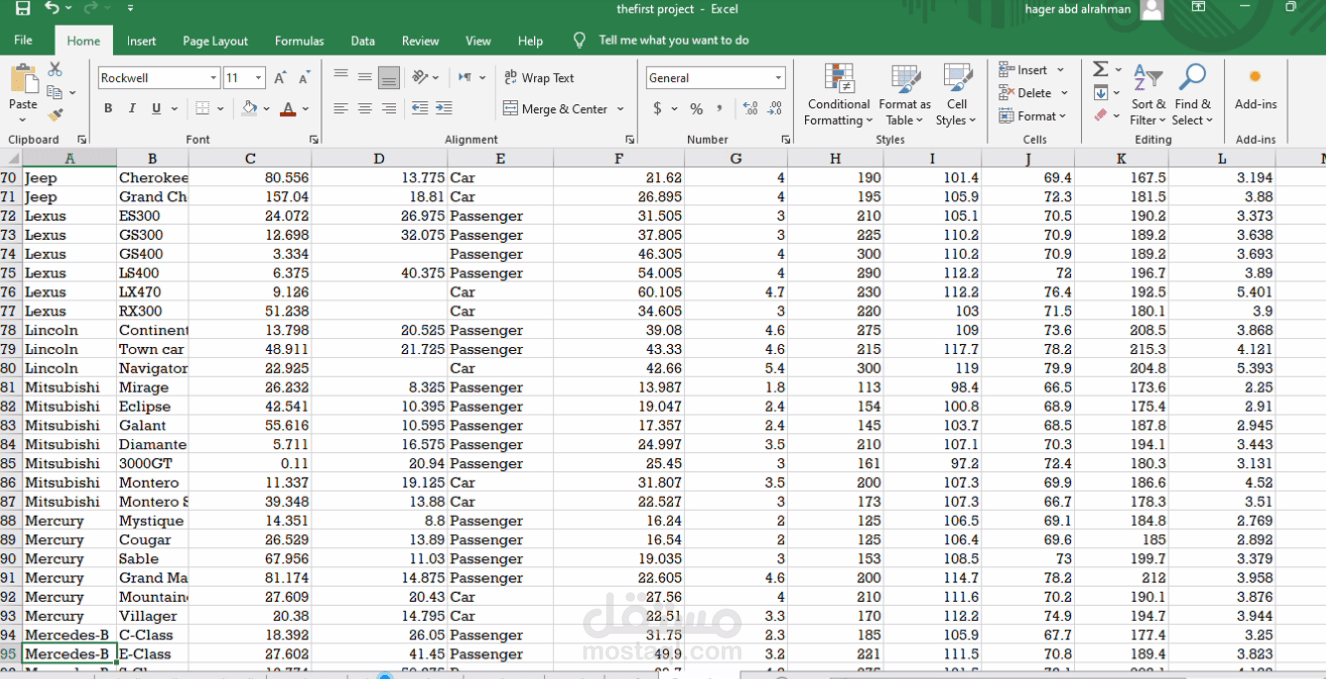
Task: Decrease the cell indent
Action: [420, 108]
